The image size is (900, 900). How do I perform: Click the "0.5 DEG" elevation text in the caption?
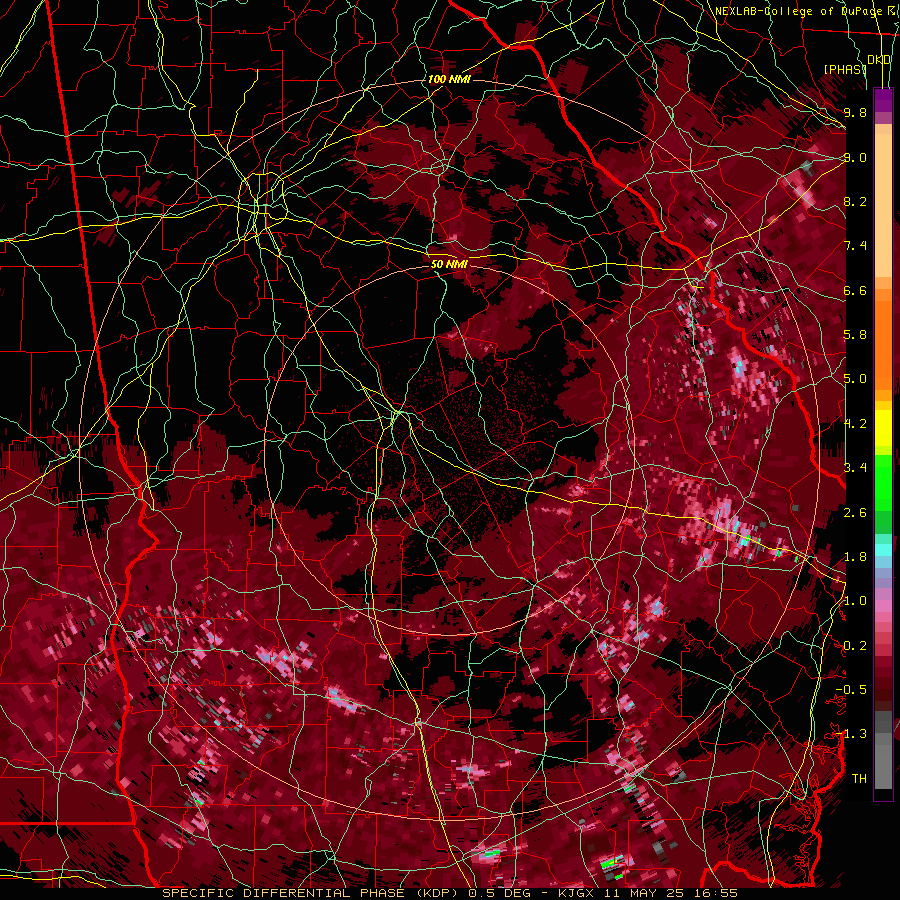pyautogui.click(x=499, y=893)
